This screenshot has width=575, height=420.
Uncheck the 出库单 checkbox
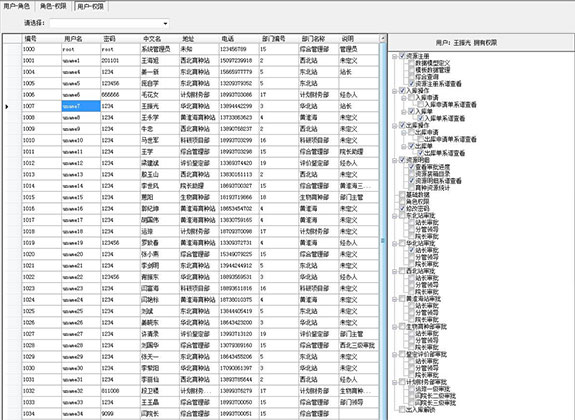click(411, 146)
